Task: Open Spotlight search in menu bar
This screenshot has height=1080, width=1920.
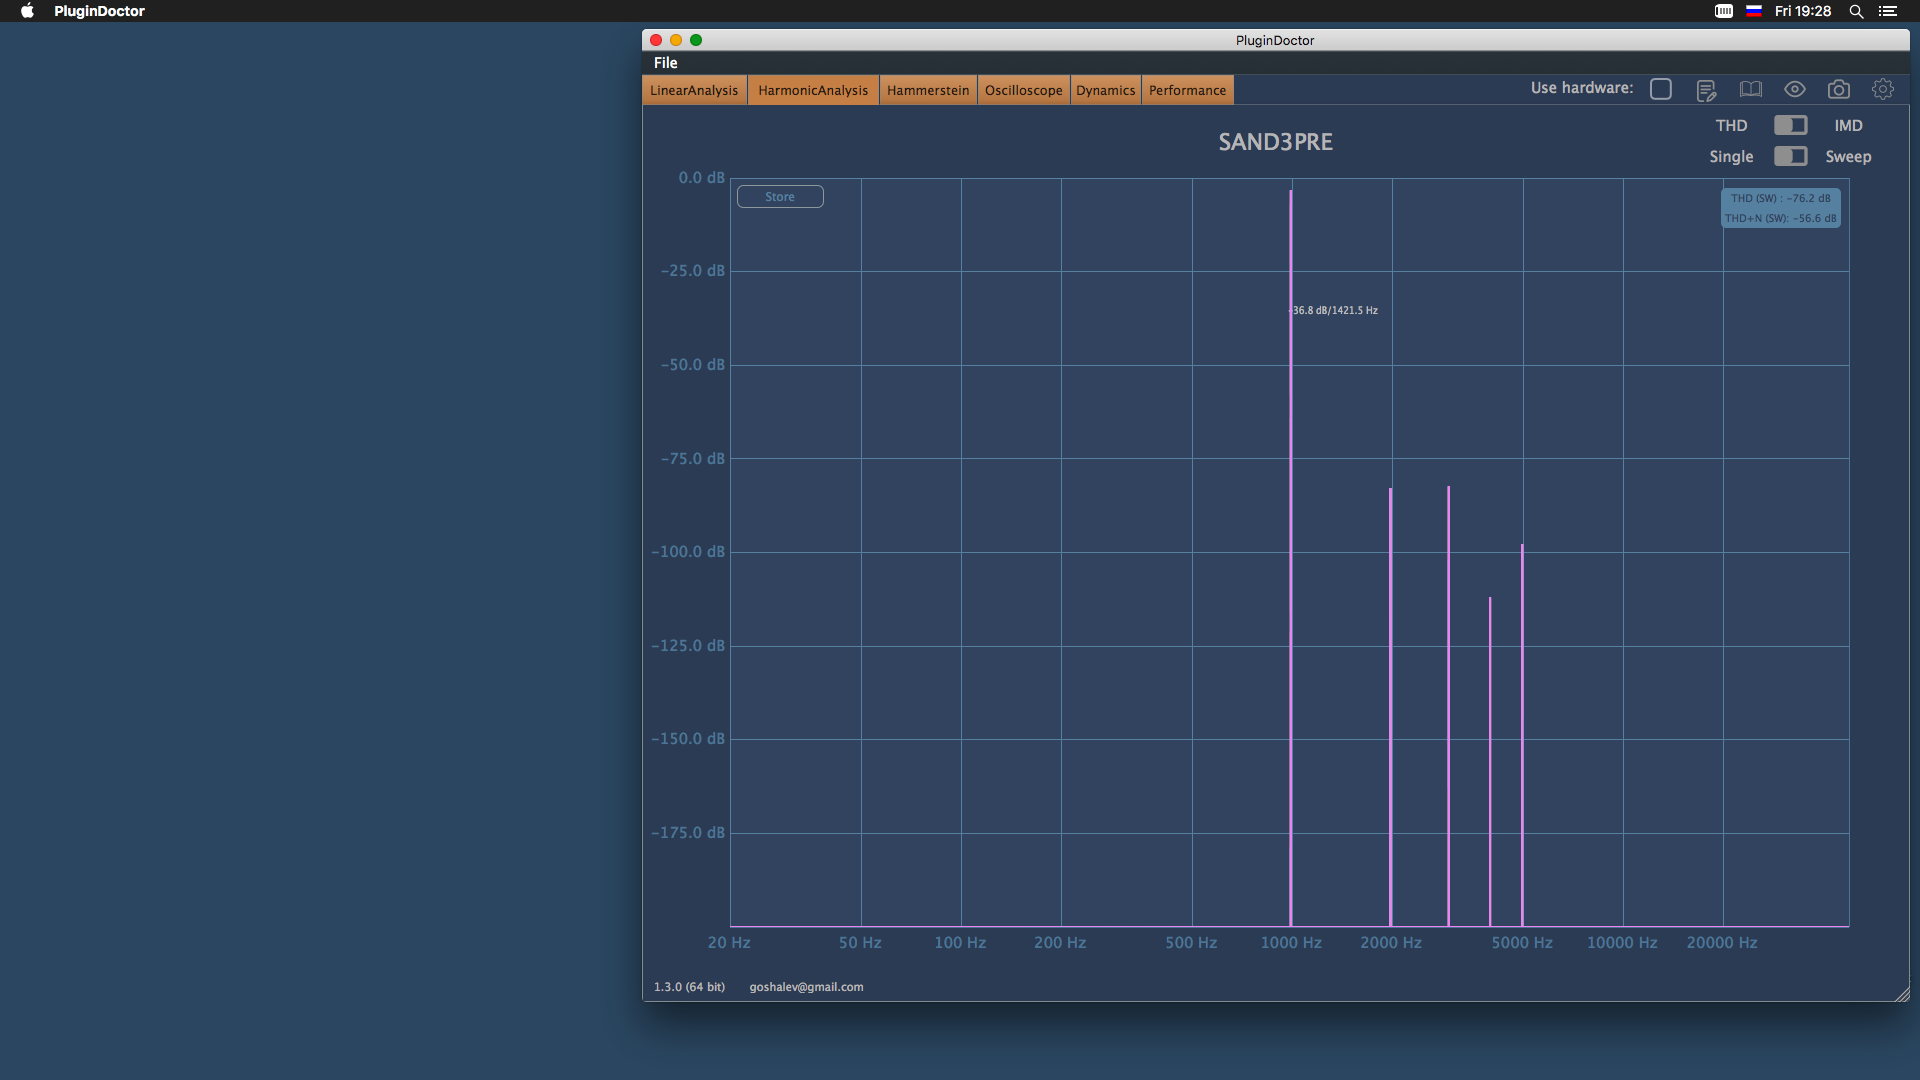Action: [x=1856, y=11]
